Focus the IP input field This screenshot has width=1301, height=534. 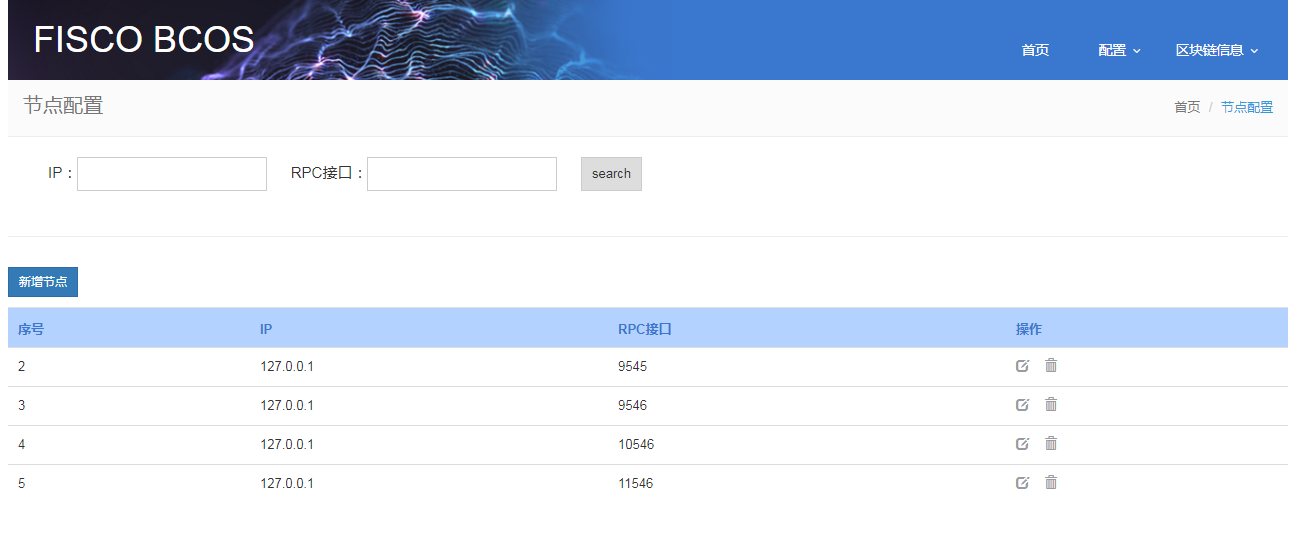coord(172,174)
